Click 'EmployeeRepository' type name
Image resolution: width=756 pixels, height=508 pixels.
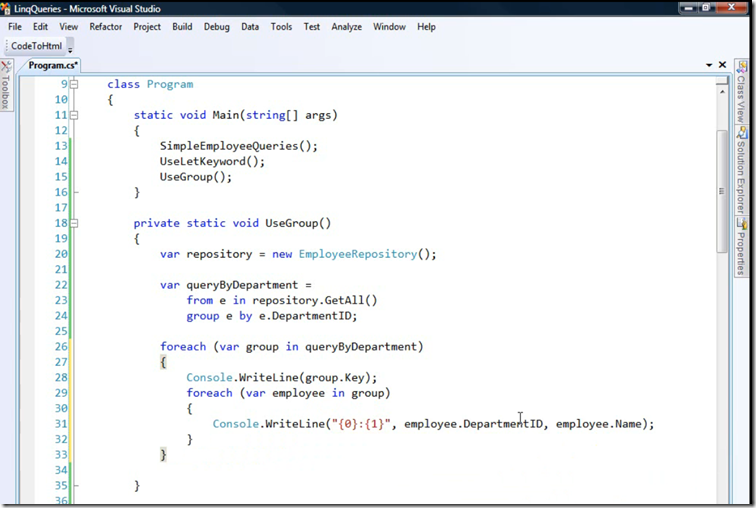pyautogui.click(x=358, y=254)
